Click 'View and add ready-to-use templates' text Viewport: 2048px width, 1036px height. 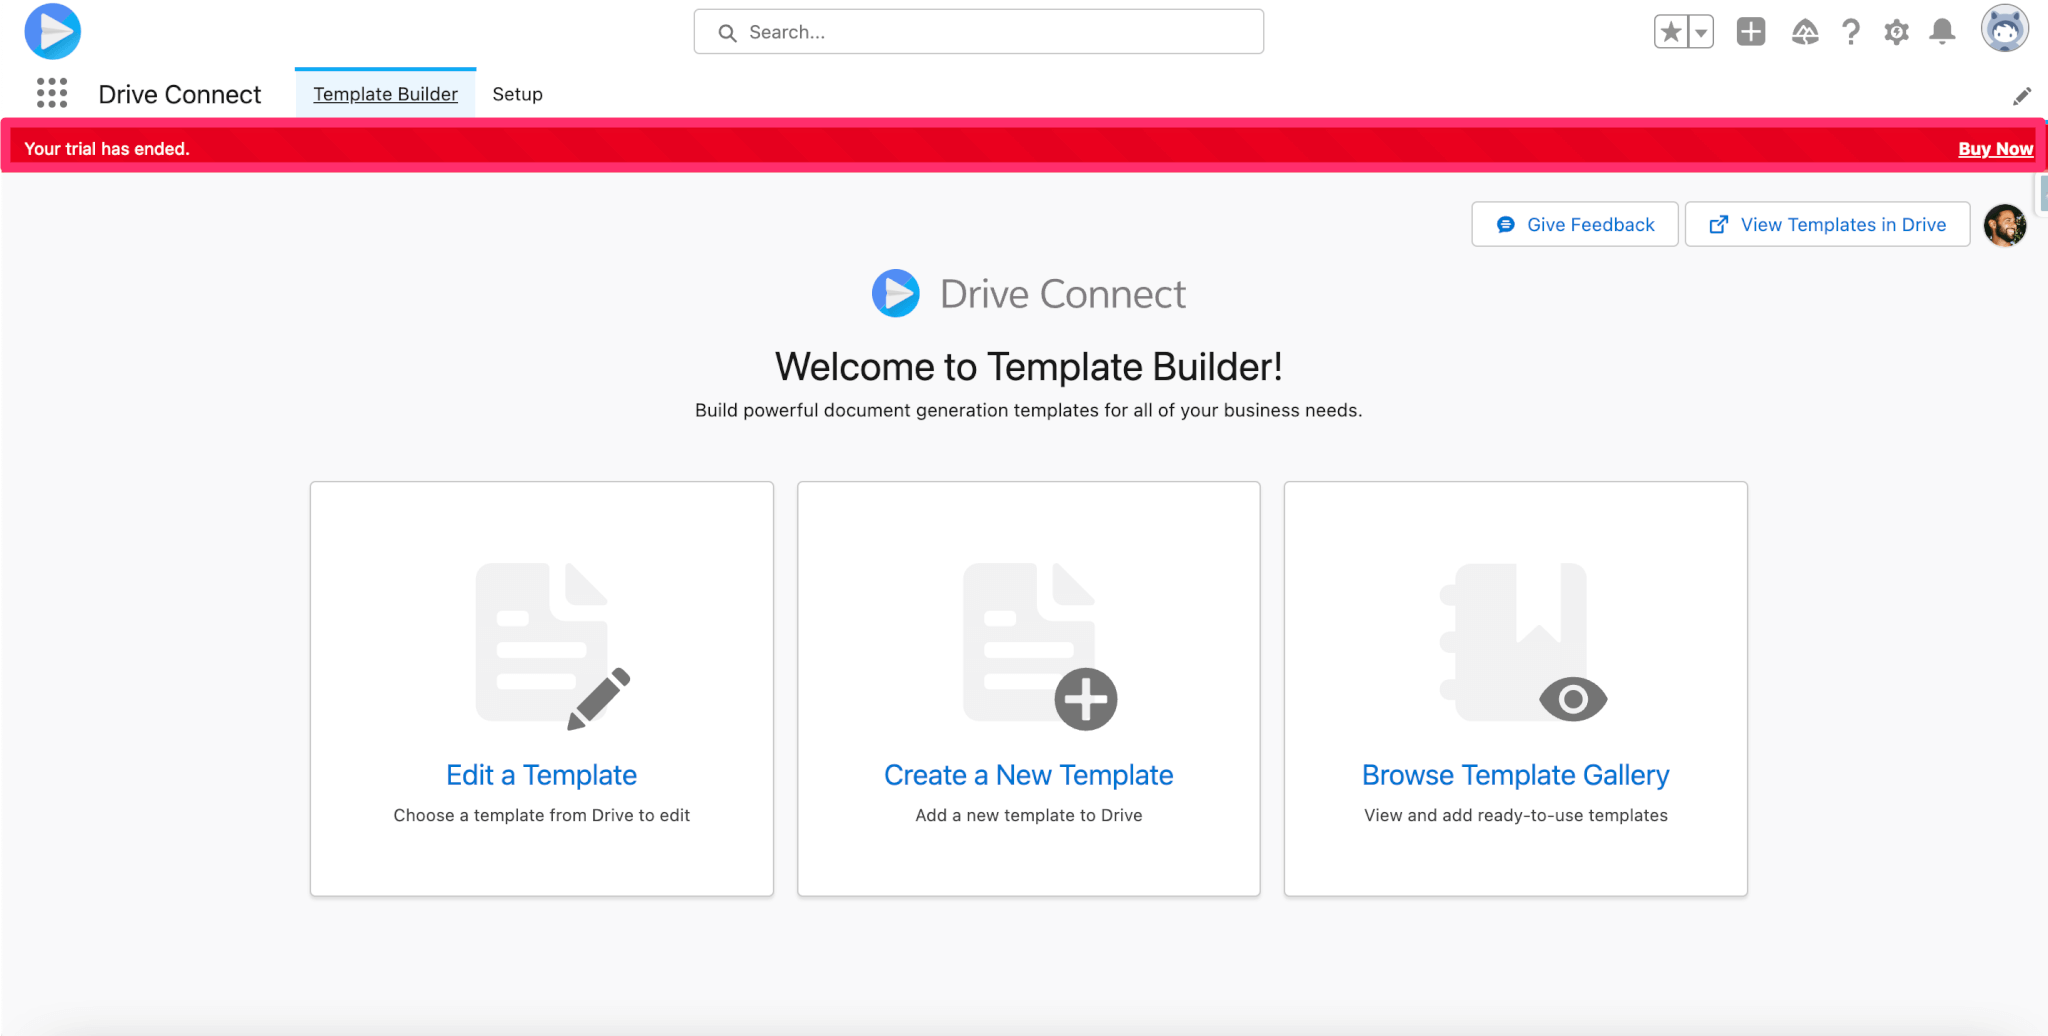click(x=1516, y=815)
